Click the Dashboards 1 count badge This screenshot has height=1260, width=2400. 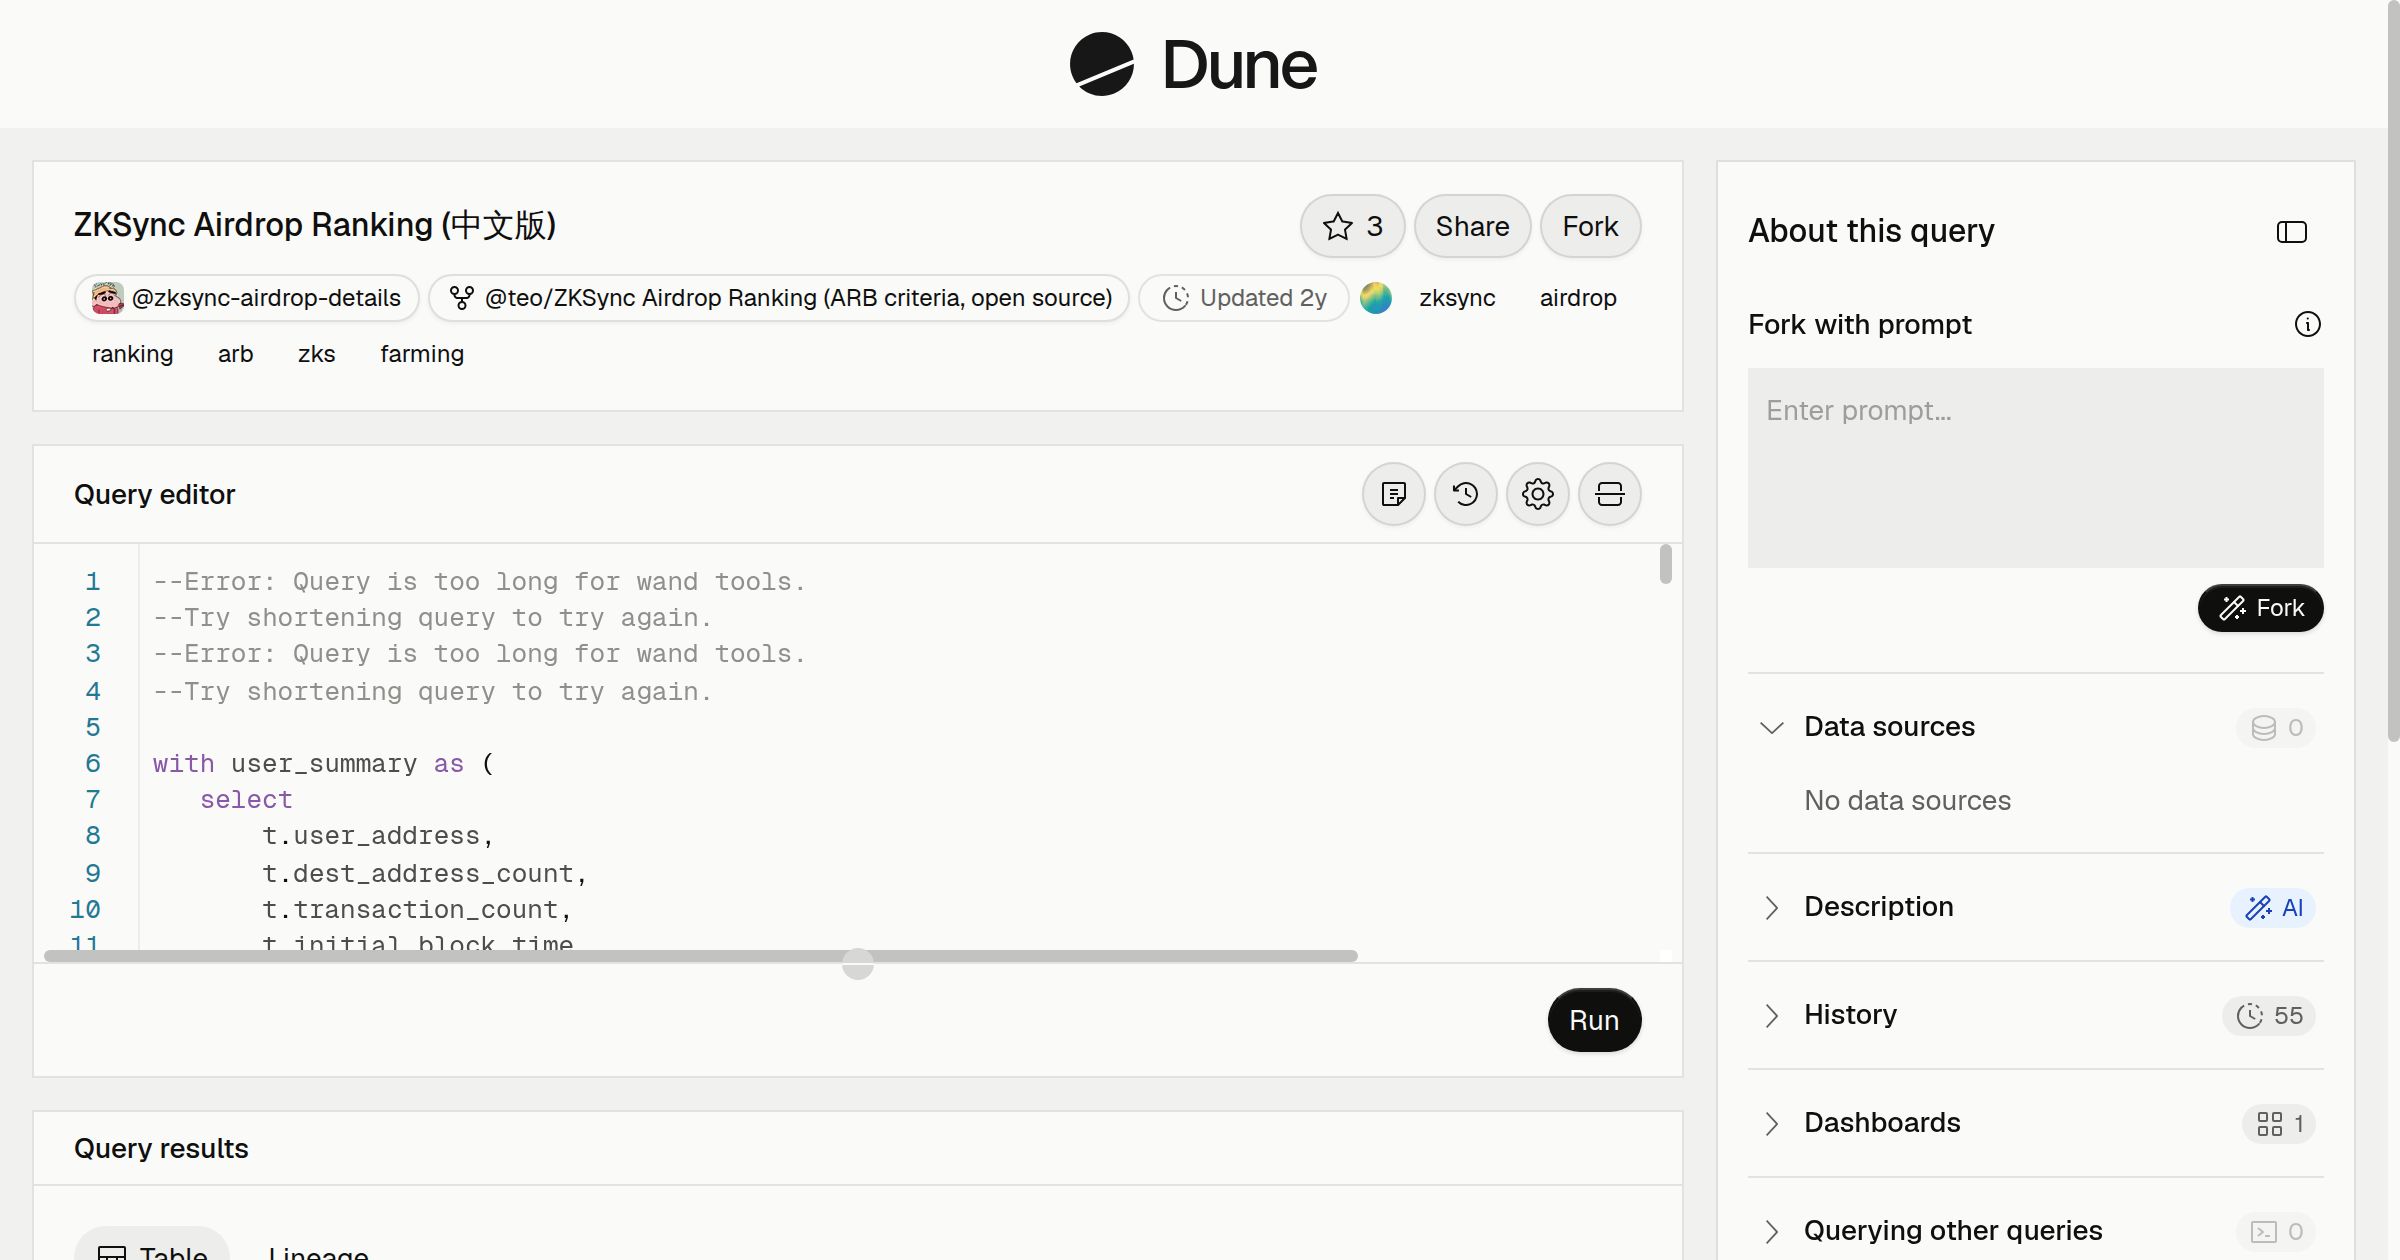coord(2279,1124)
